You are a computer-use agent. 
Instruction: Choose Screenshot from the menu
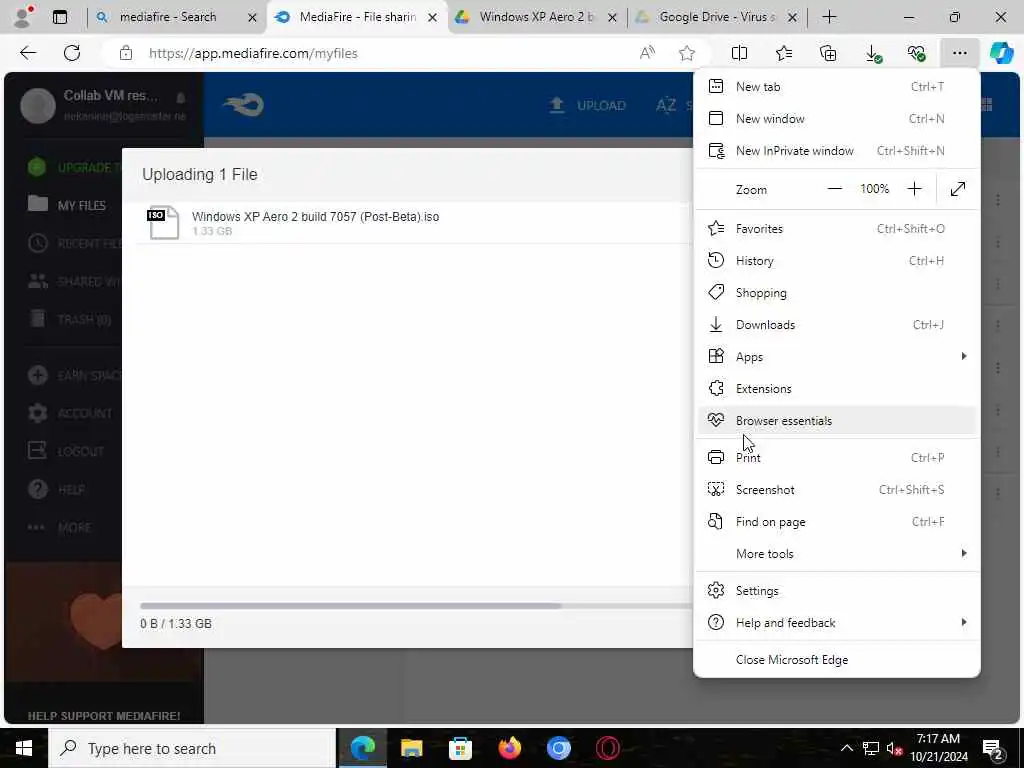tap(837, 490)
